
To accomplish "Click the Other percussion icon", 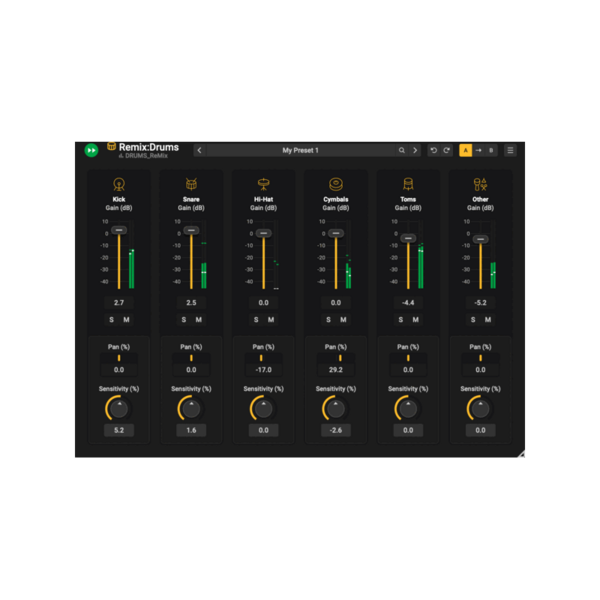I will (480, 184).
